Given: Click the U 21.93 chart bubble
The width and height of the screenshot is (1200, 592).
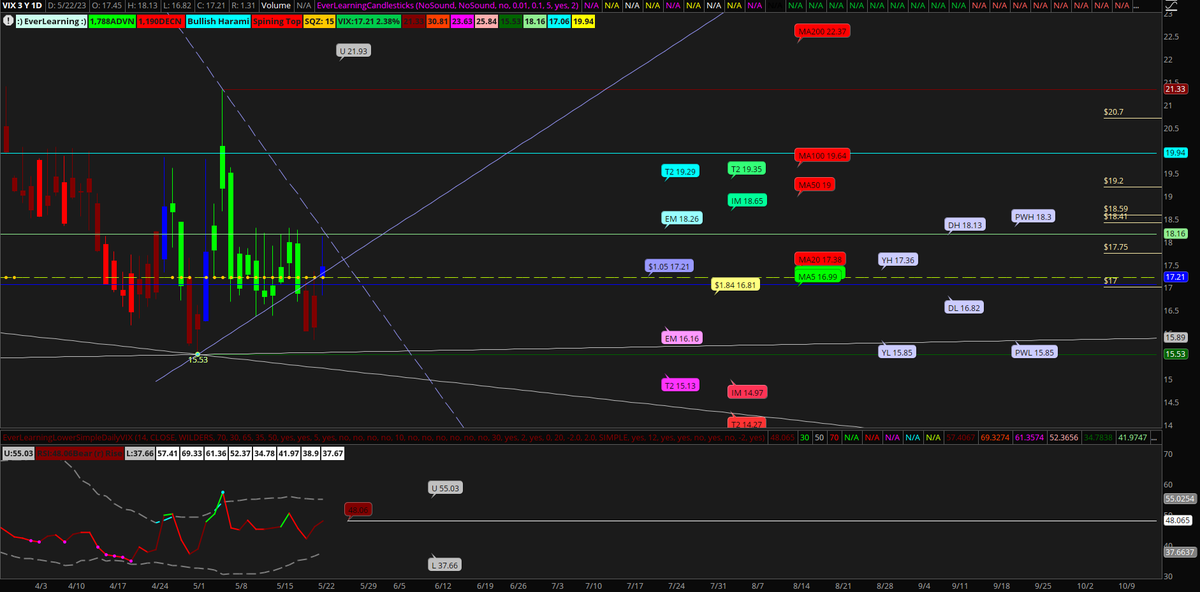Looking at the screenshot, I should pos(354,50).
